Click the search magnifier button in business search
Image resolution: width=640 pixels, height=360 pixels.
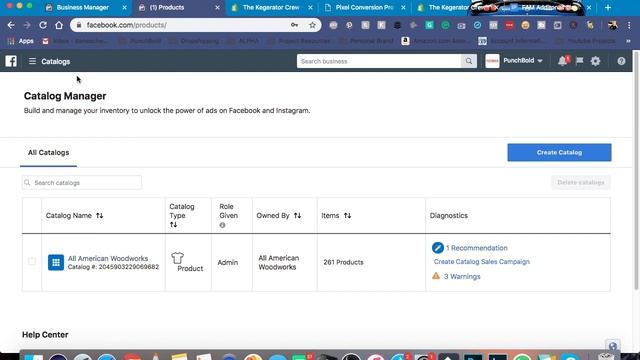point(469,61)
